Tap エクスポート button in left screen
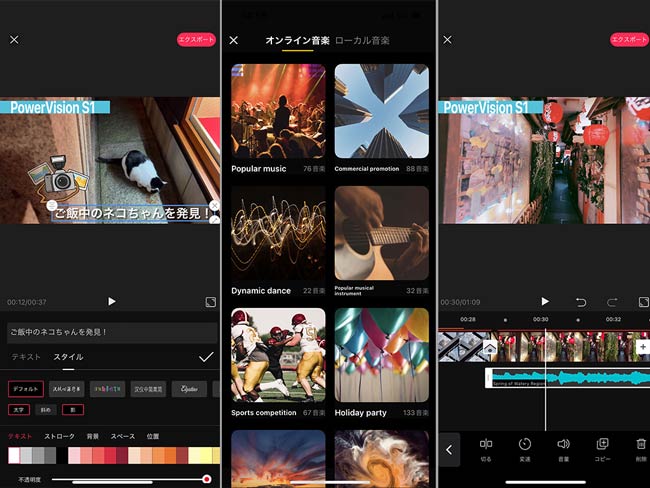Image resolution: width=650 pixels, height=488 pixels. click(x=196, y=40)
